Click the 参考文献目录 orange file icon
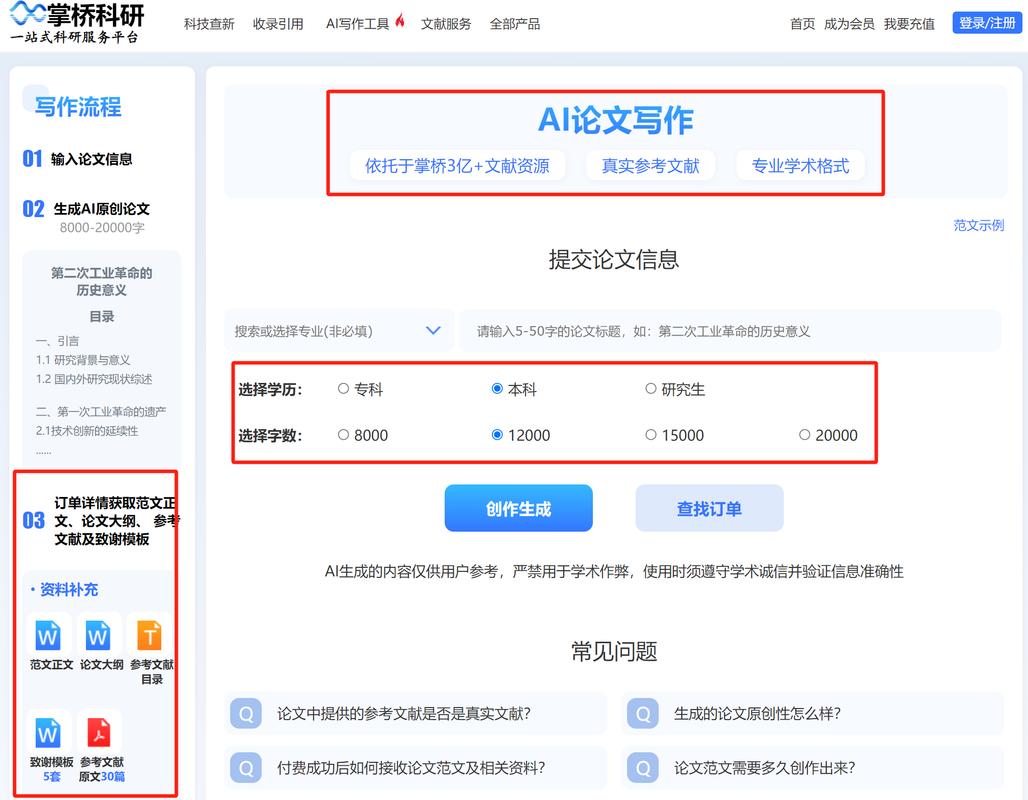The image size is (1028, 800). 151,638
